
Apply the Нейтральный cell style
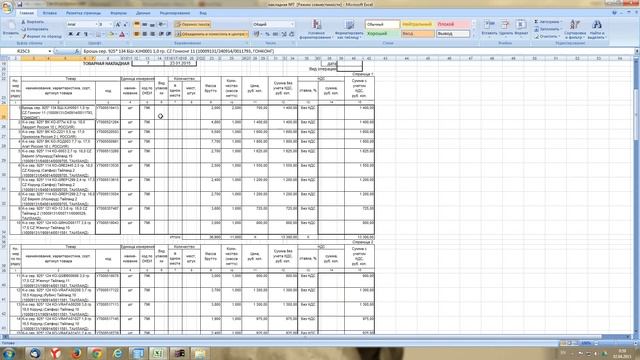coord(417,24)
